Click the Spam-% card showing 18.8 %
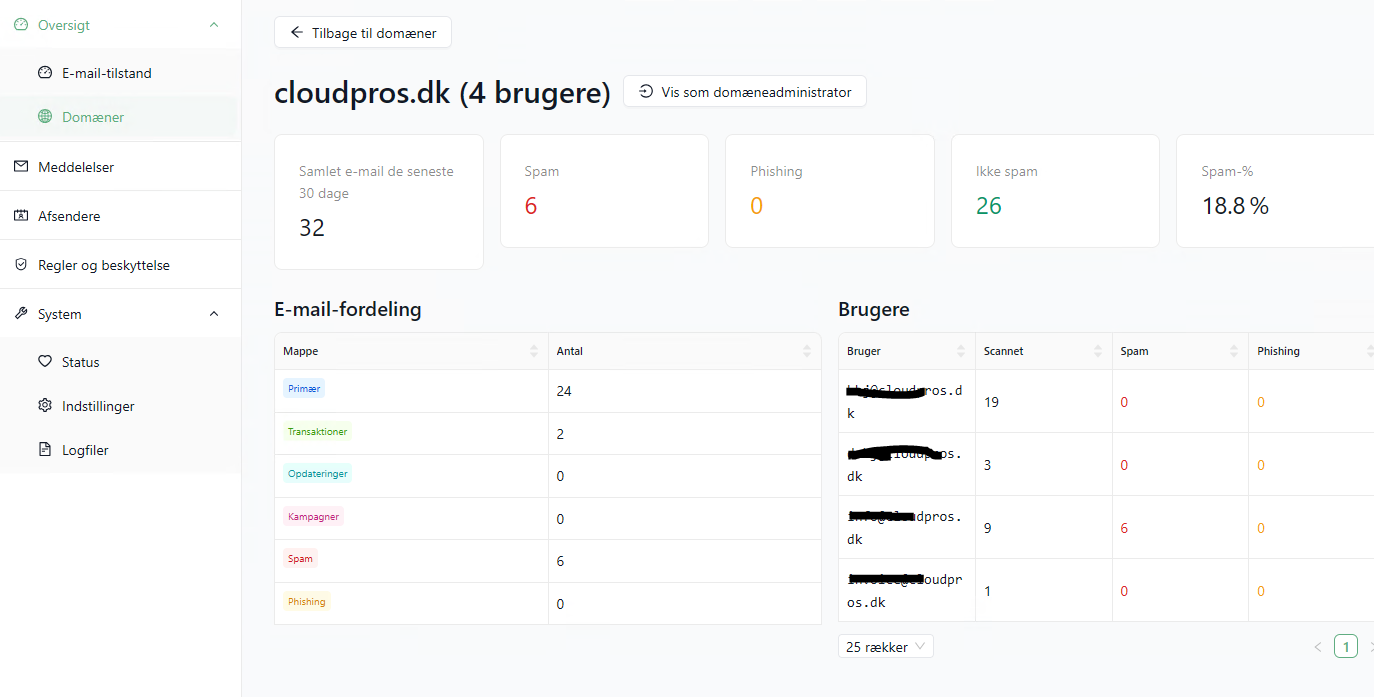This screenshot has width=1374, height=697. point(1276,191)
